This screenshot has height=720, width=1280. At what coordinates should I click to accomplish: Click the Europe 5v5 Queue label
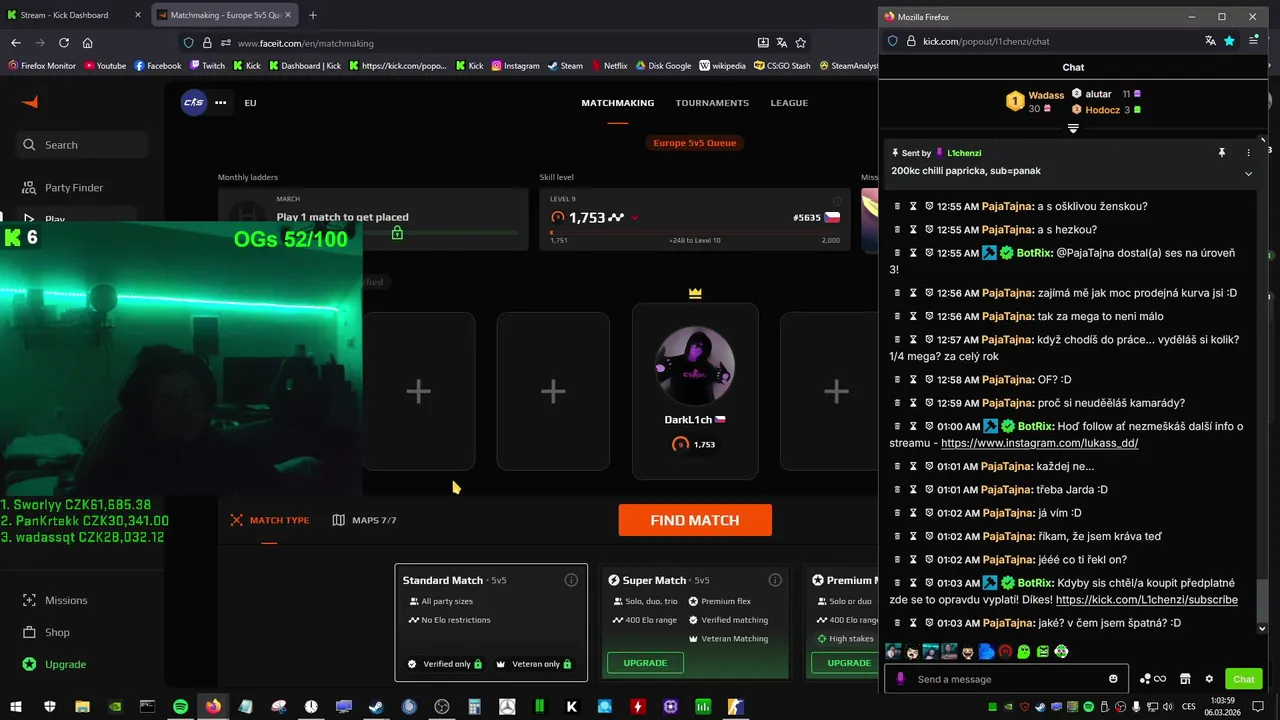695,143
